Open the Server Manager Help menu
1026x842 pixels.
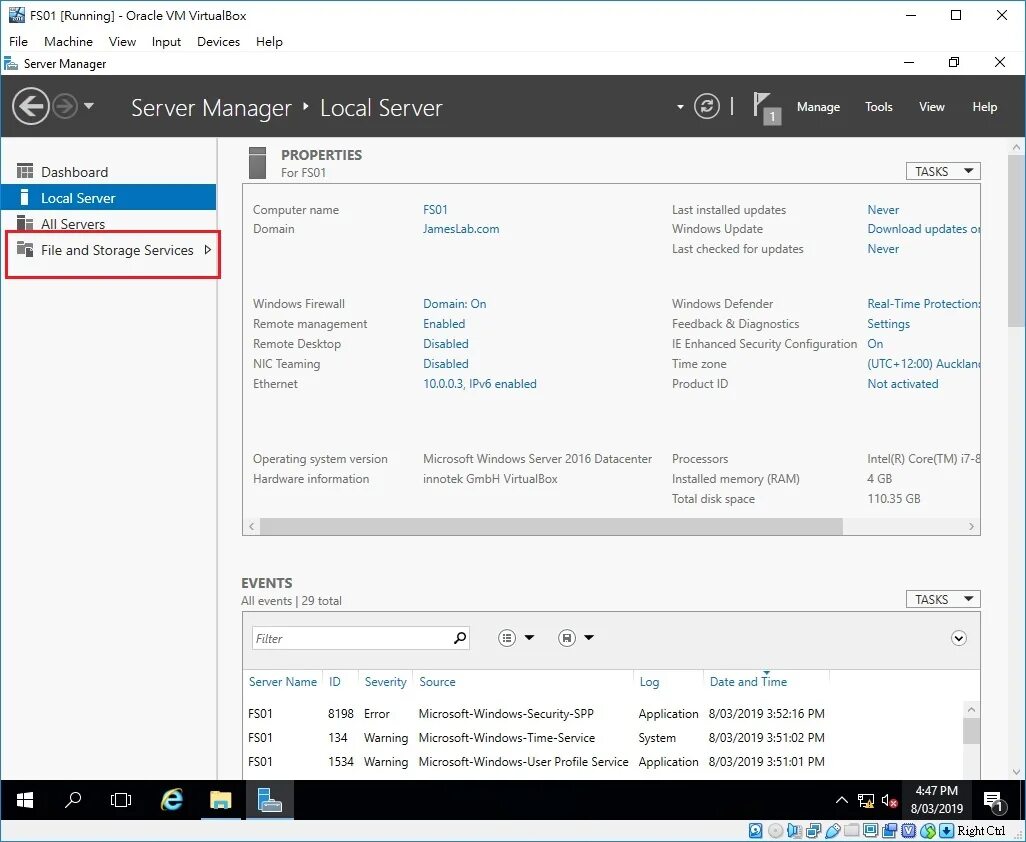point(984,107)
